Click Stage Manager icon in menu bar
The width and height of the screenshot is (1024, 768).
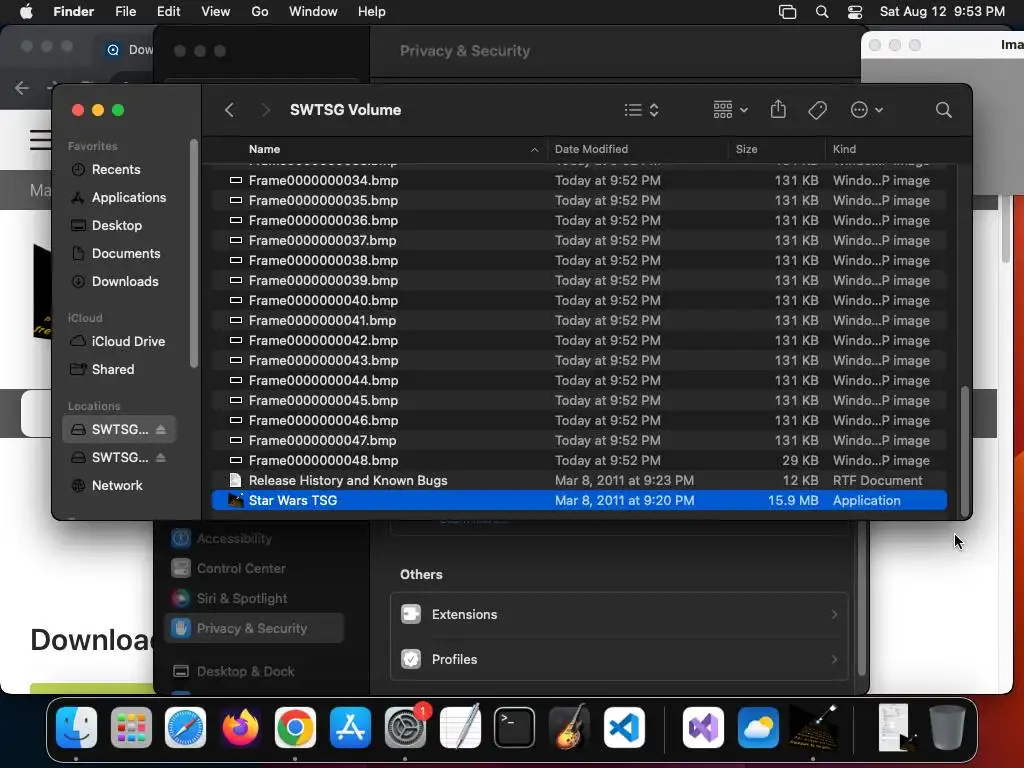[788, 12]
